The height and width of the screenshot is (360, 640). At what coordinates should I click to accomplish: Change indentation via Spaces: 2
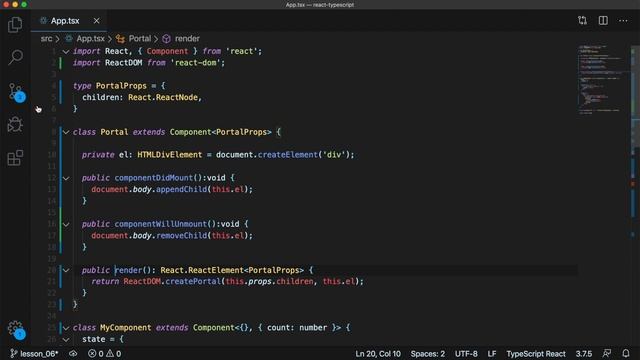[428, 353]
